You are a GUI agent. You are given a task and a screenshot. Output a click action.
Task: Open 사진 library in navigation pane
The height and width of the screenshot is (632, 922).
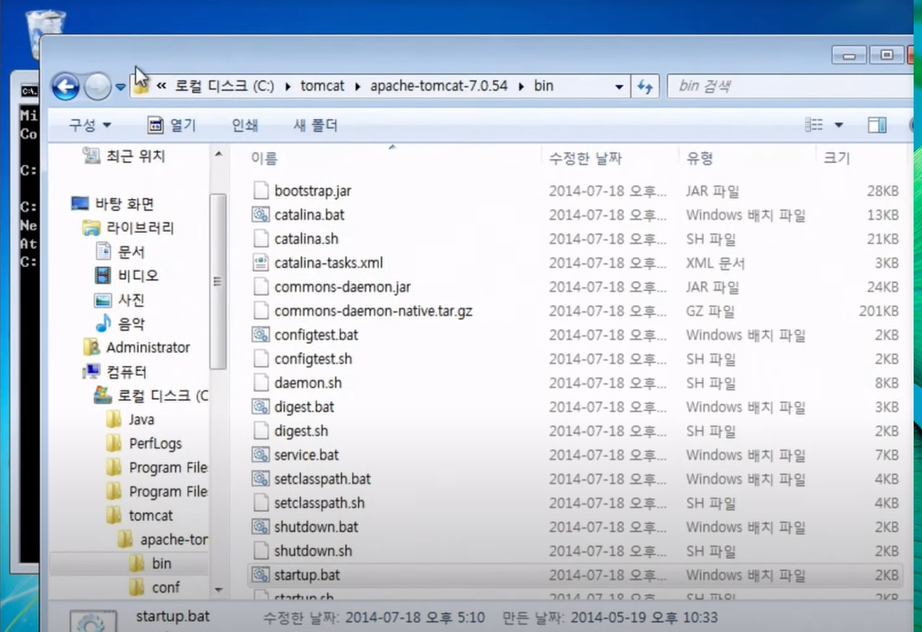coord(119,300)
